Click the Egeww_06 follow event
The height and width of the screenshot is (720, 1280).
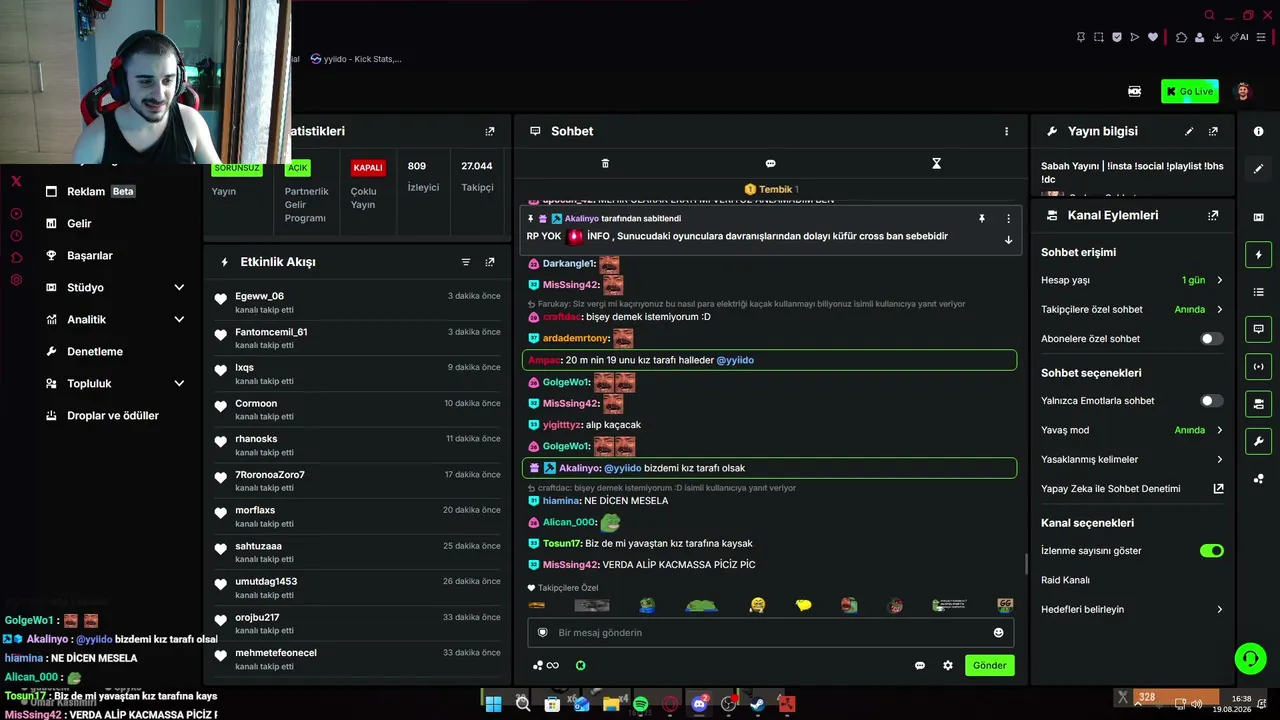[x=357, y=302]
